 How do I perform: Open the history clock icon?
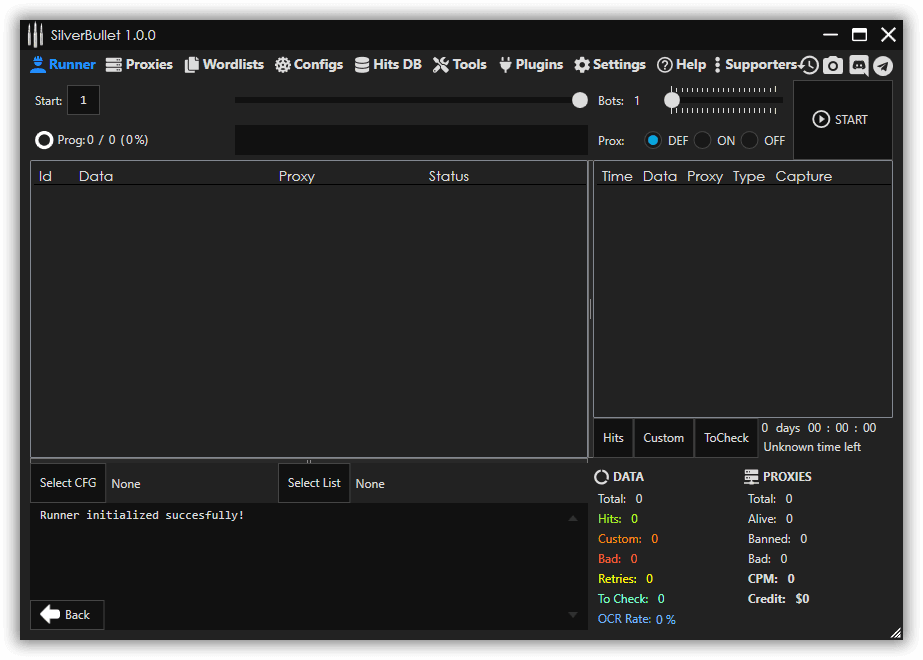(x=809, y=65)
